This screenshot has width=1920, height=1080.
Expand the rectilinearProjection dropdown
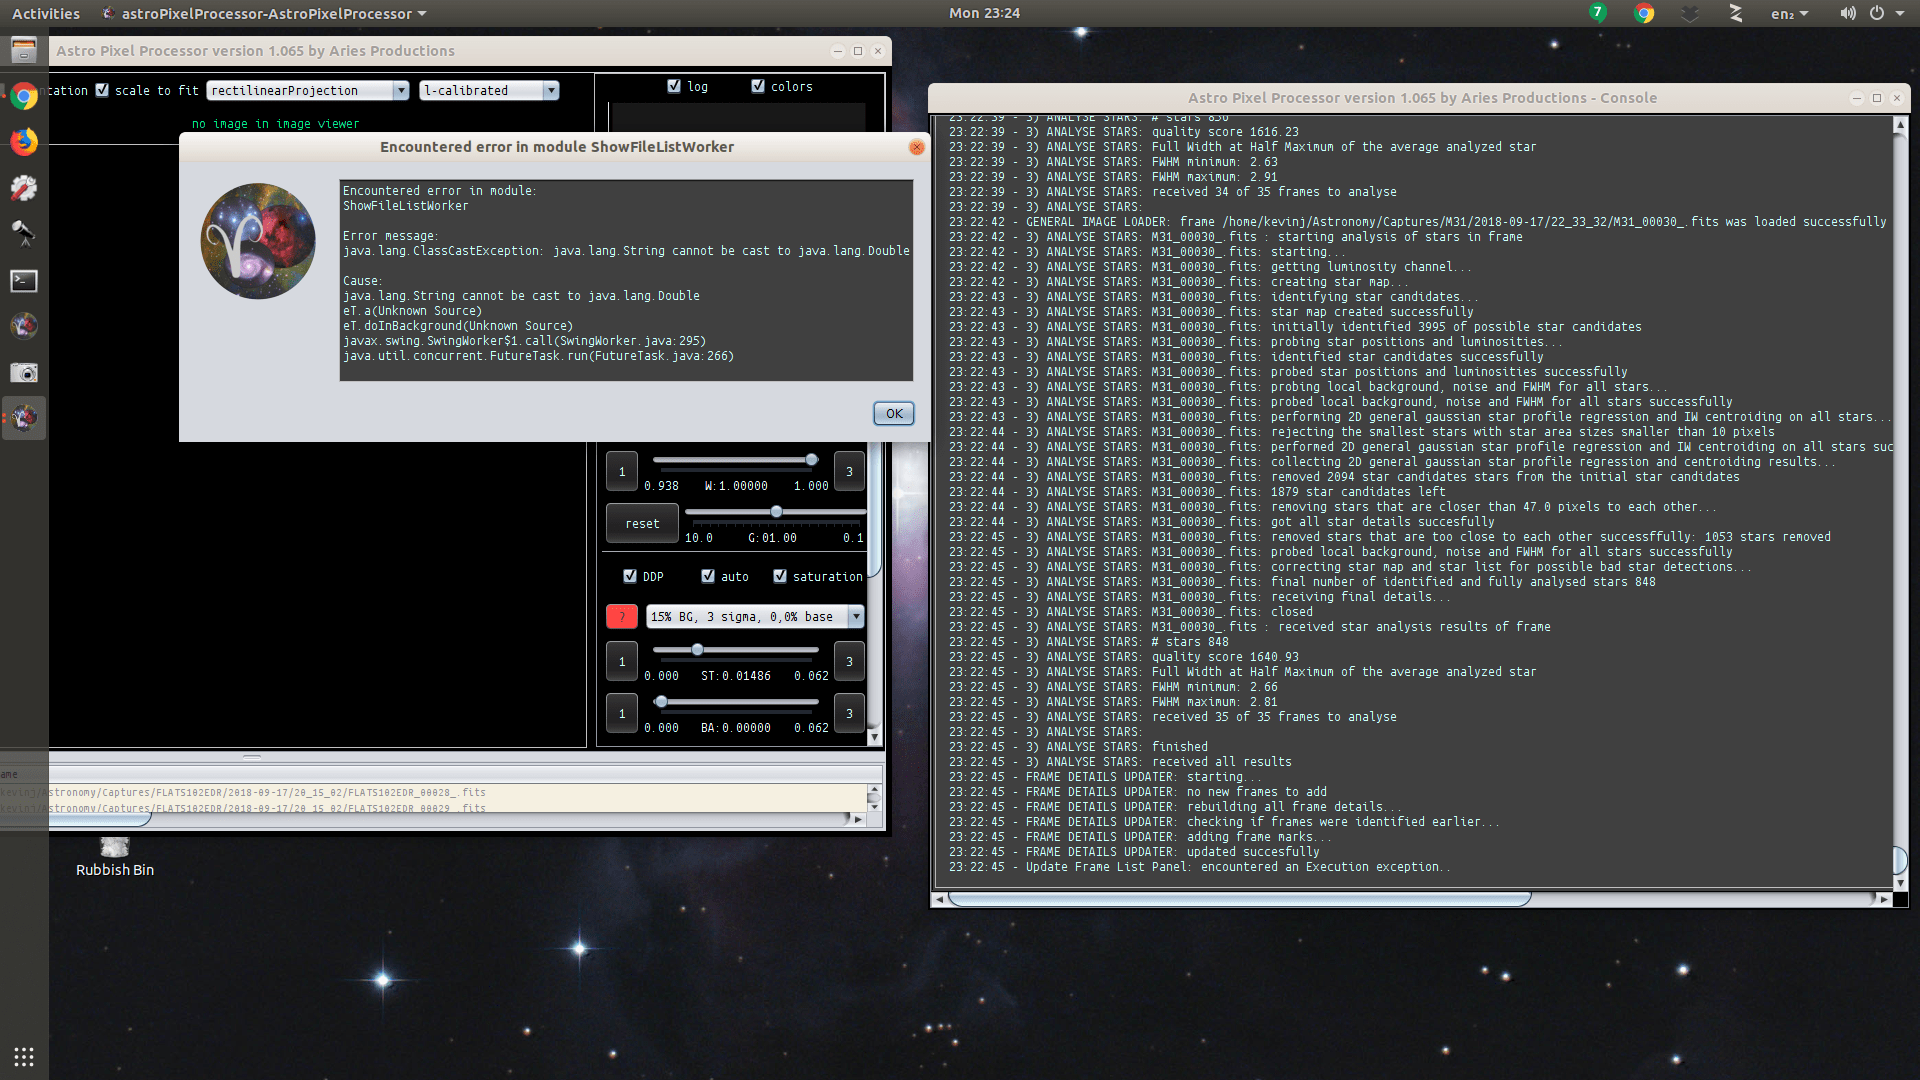[401, 90]
